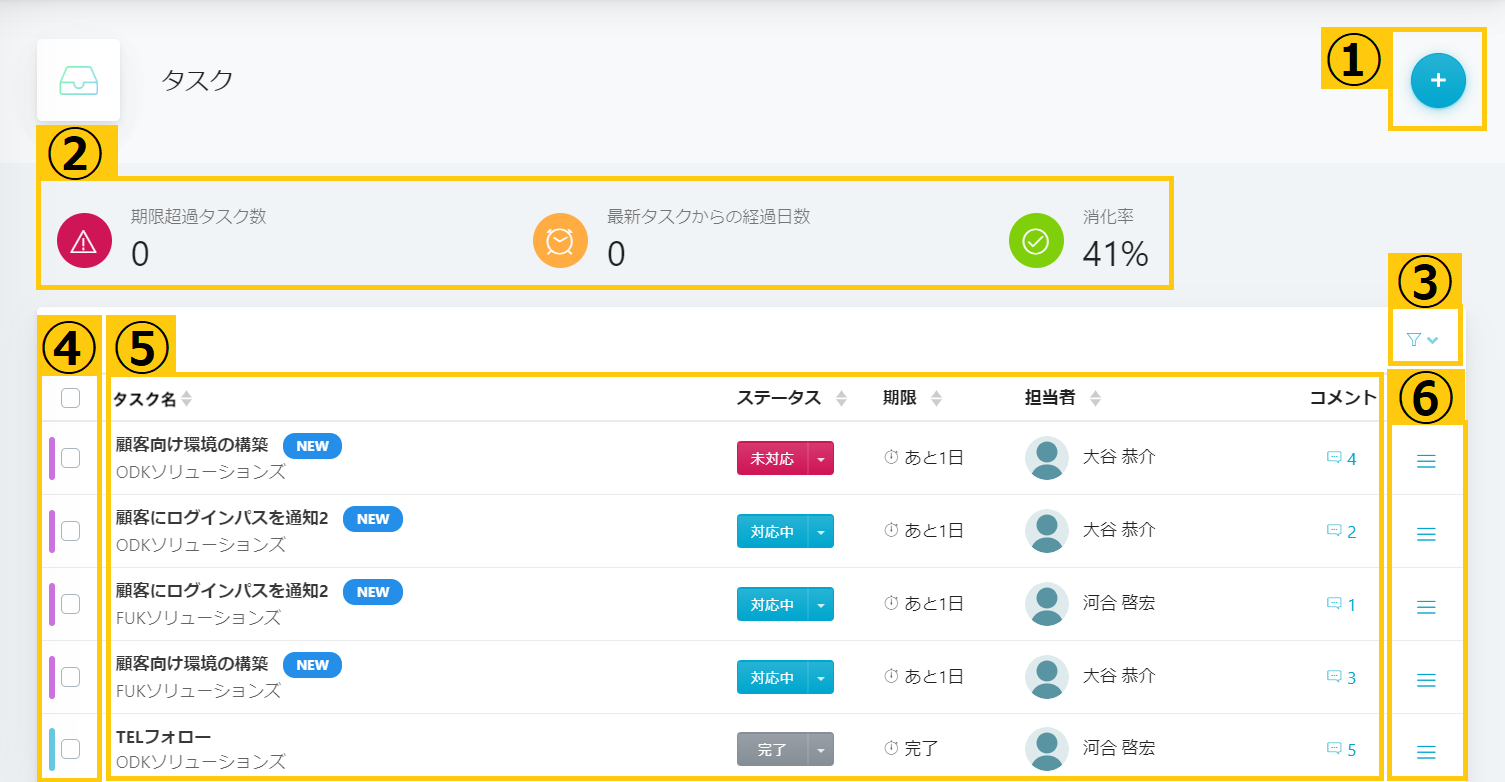
Task: Open hamburger menu for 顧客向け環境の構築 FUKソリューションズ row
Action: coord(1427,680)
